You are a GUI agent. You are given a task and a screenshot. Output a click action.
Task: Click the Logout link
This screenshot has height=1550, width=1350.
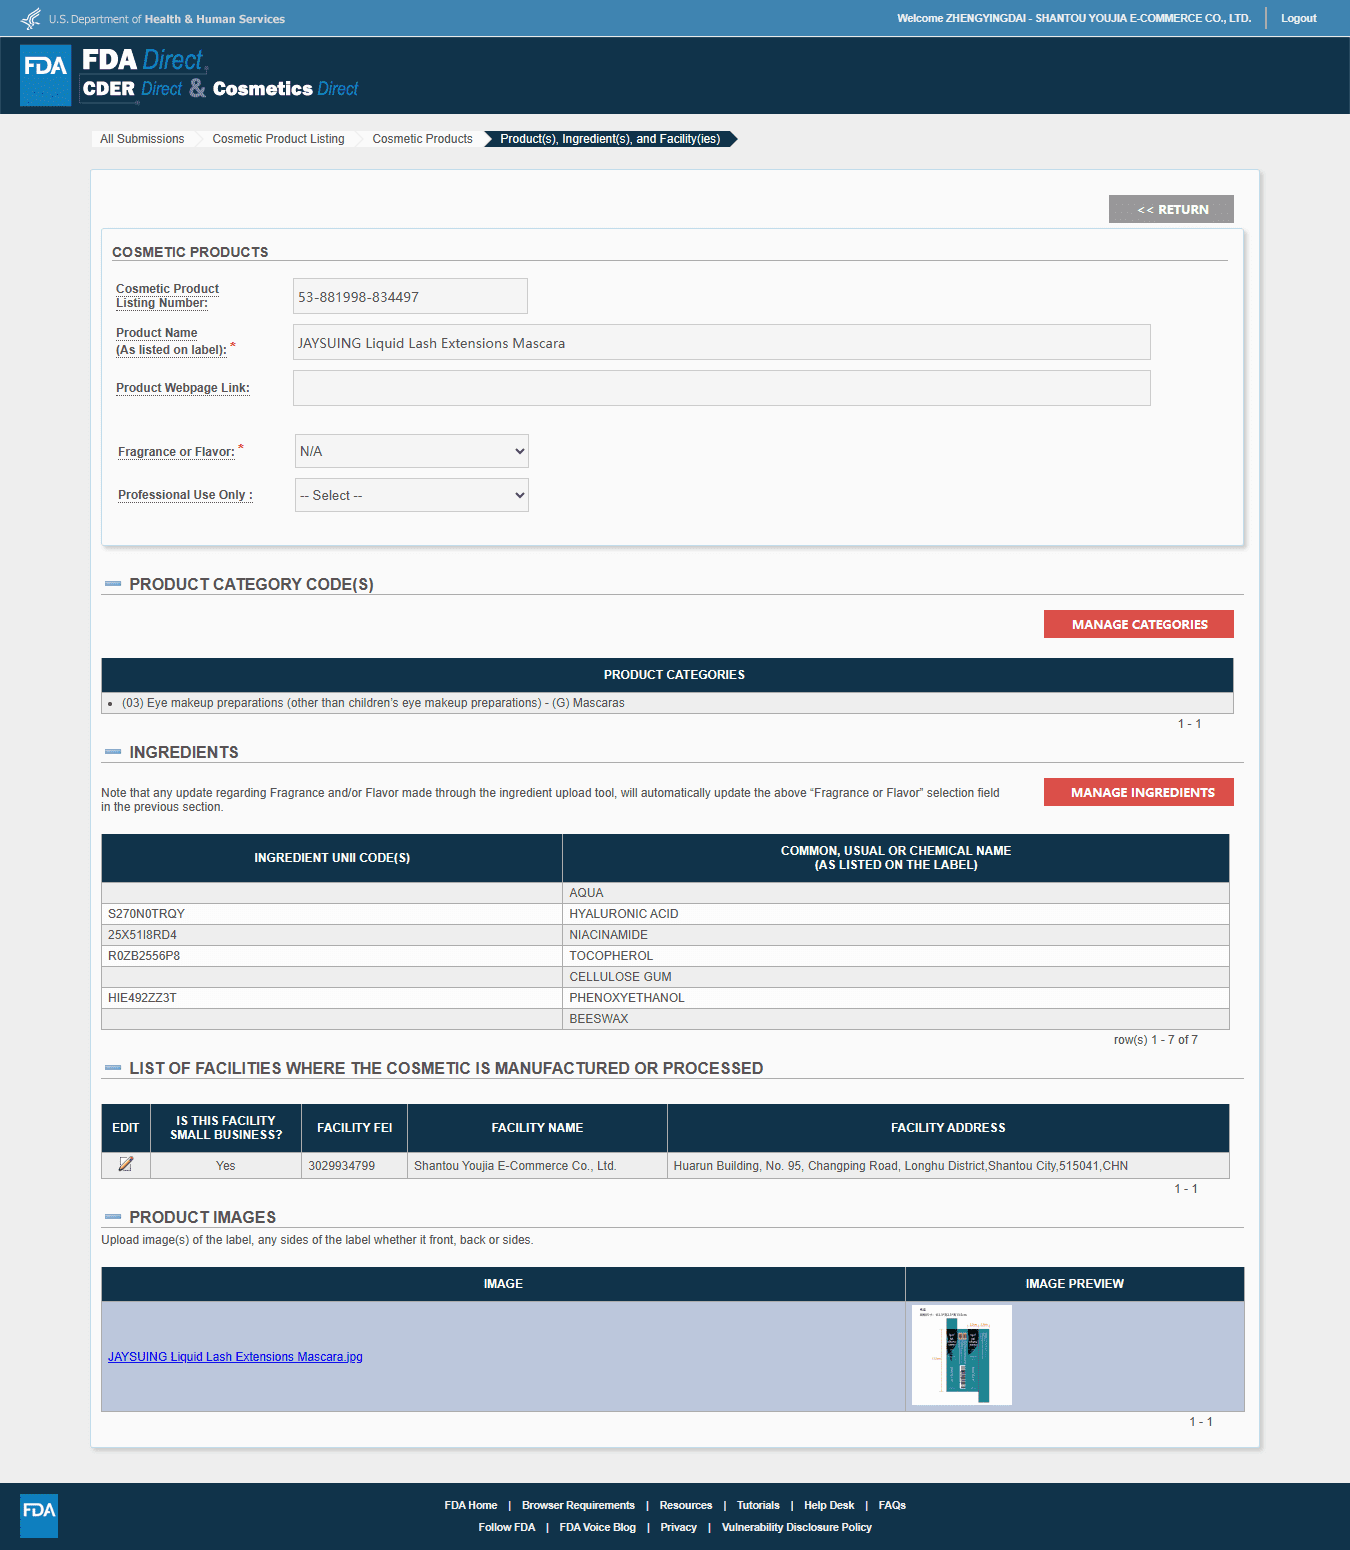pos(1298,18)
